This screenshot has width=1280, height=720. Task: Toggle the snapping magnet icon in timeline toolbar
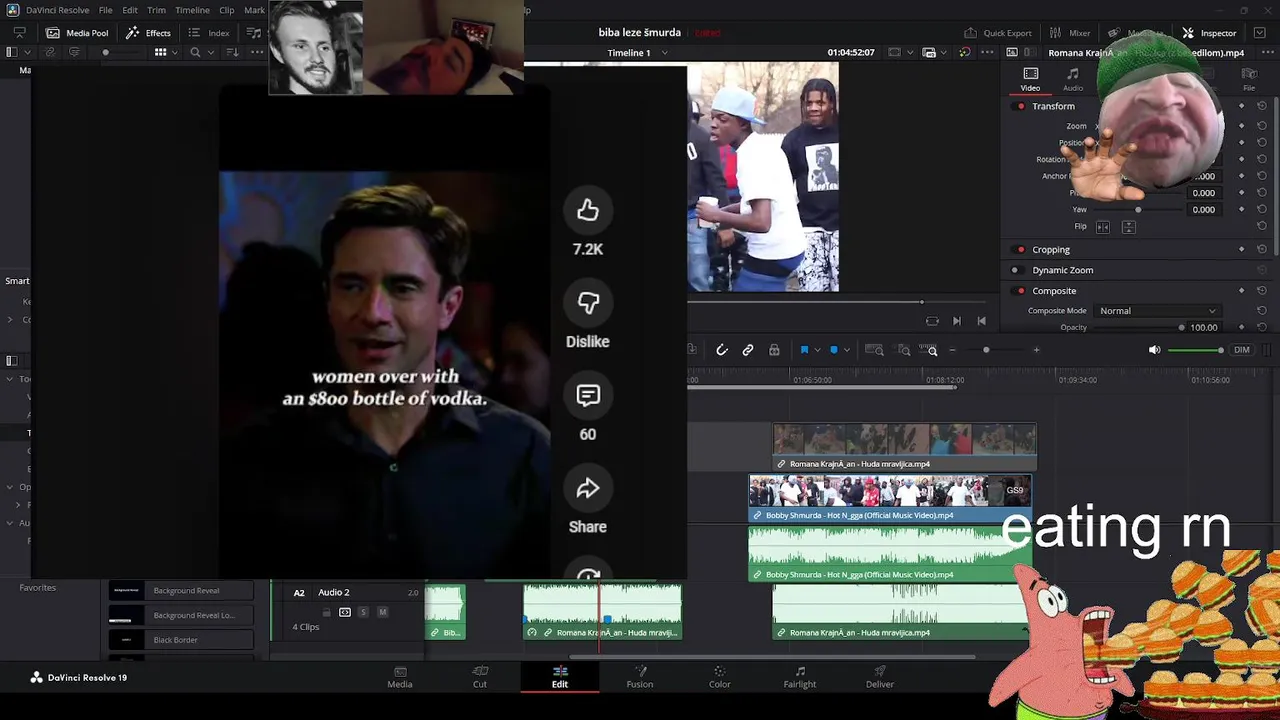722,350
